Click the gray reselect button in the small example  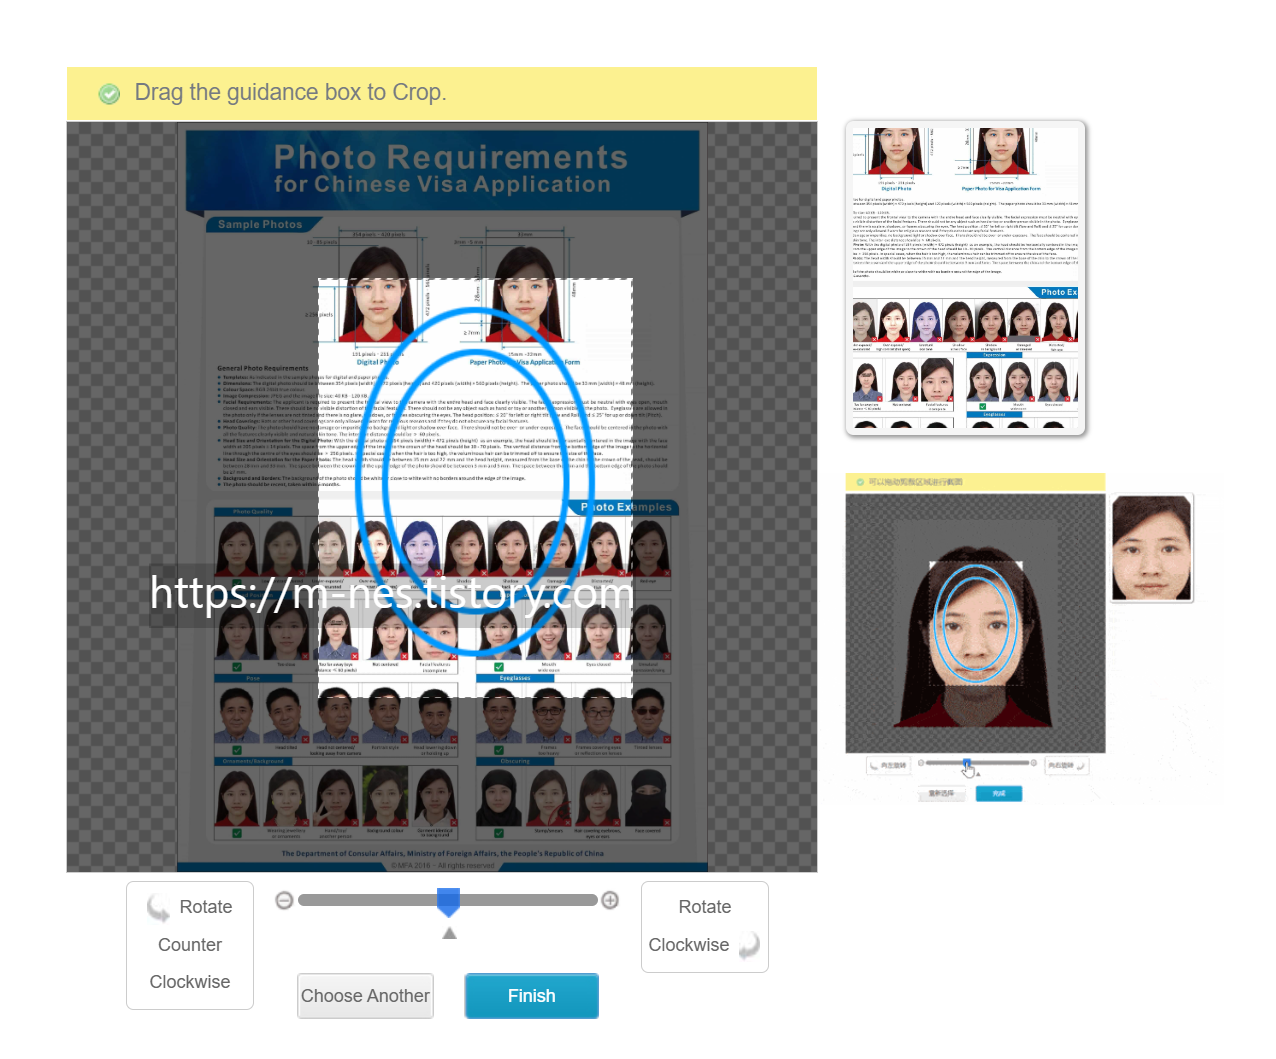point(941,793)
